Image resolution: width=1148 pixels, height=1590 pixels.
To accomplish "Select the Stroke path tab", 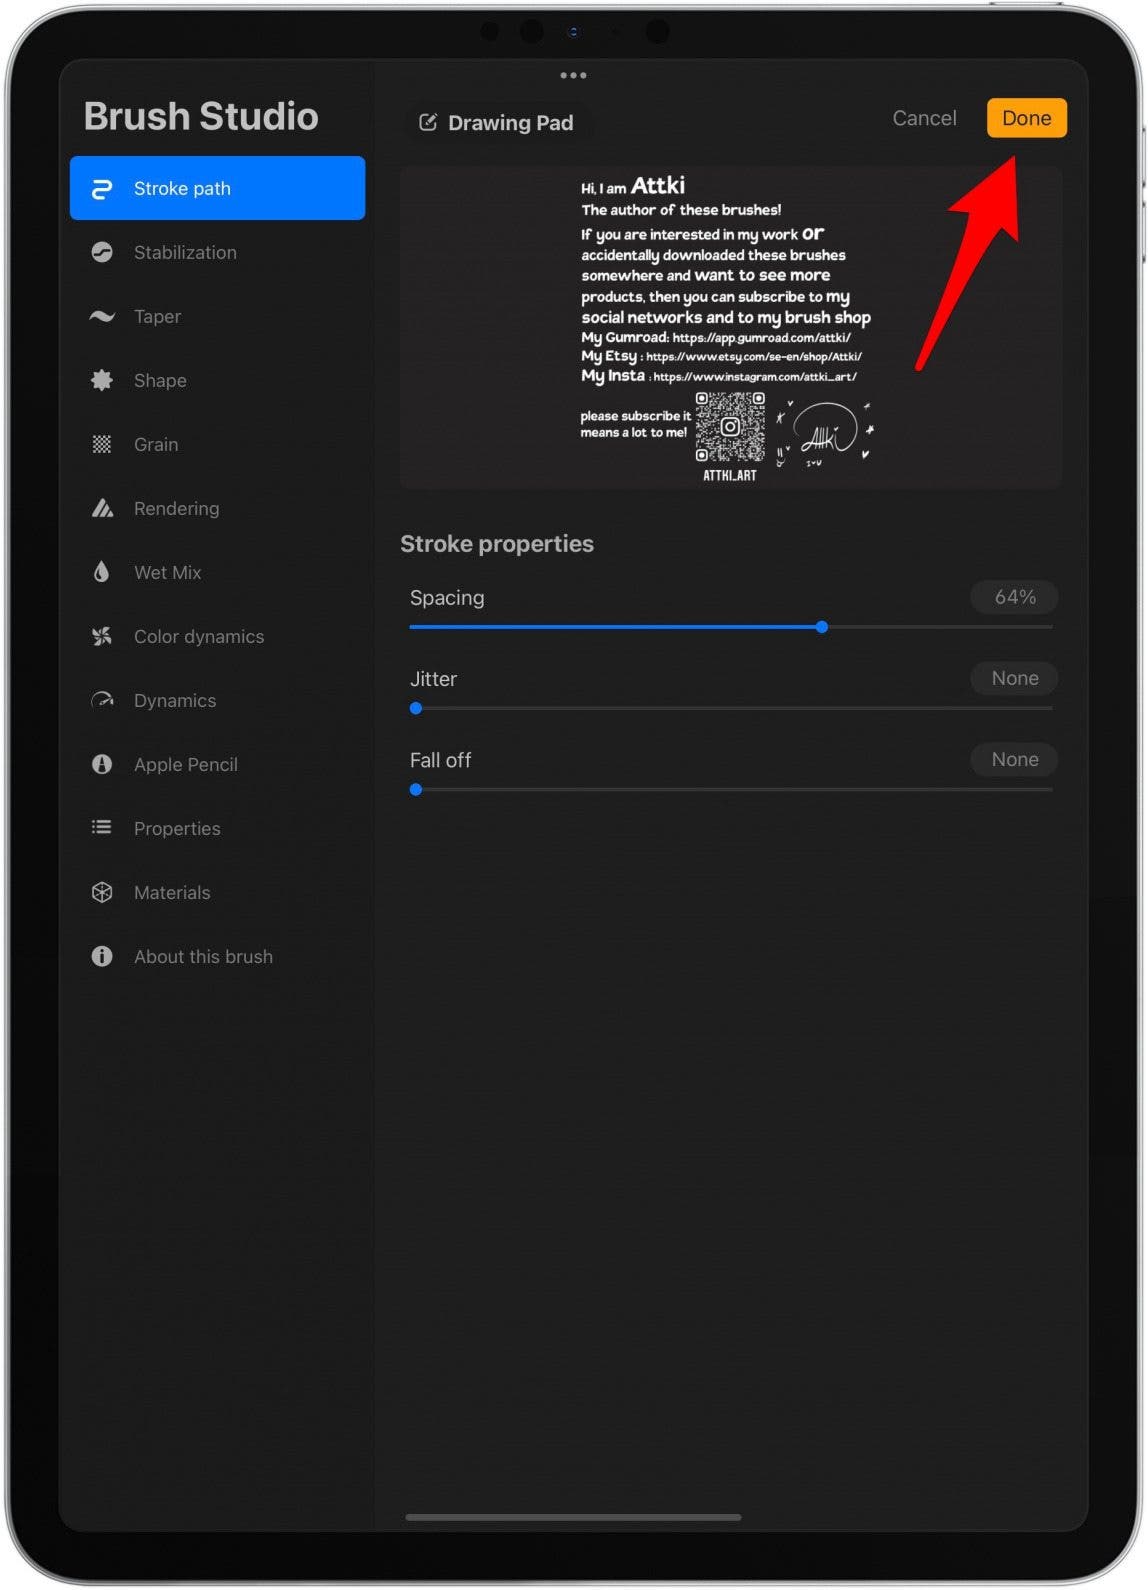I will pos(217,188).
